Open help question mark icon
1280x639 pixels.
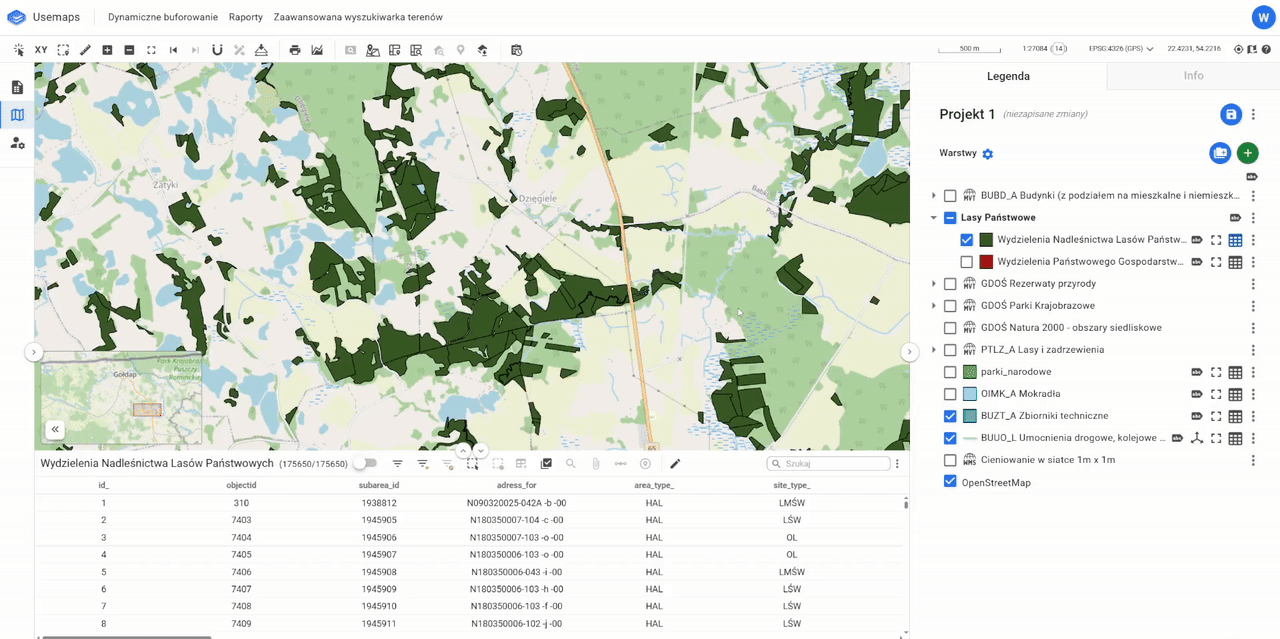(x=1266, y=49)
